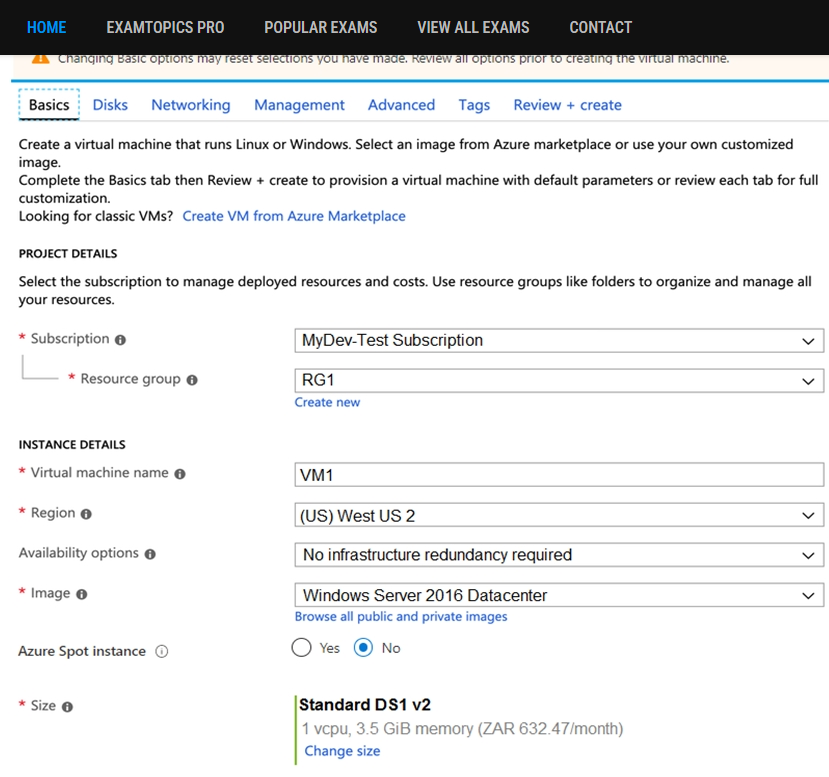This screenshot has width=829, height=777.
Task: Open the Subscription dropdown
Action: 559,340
